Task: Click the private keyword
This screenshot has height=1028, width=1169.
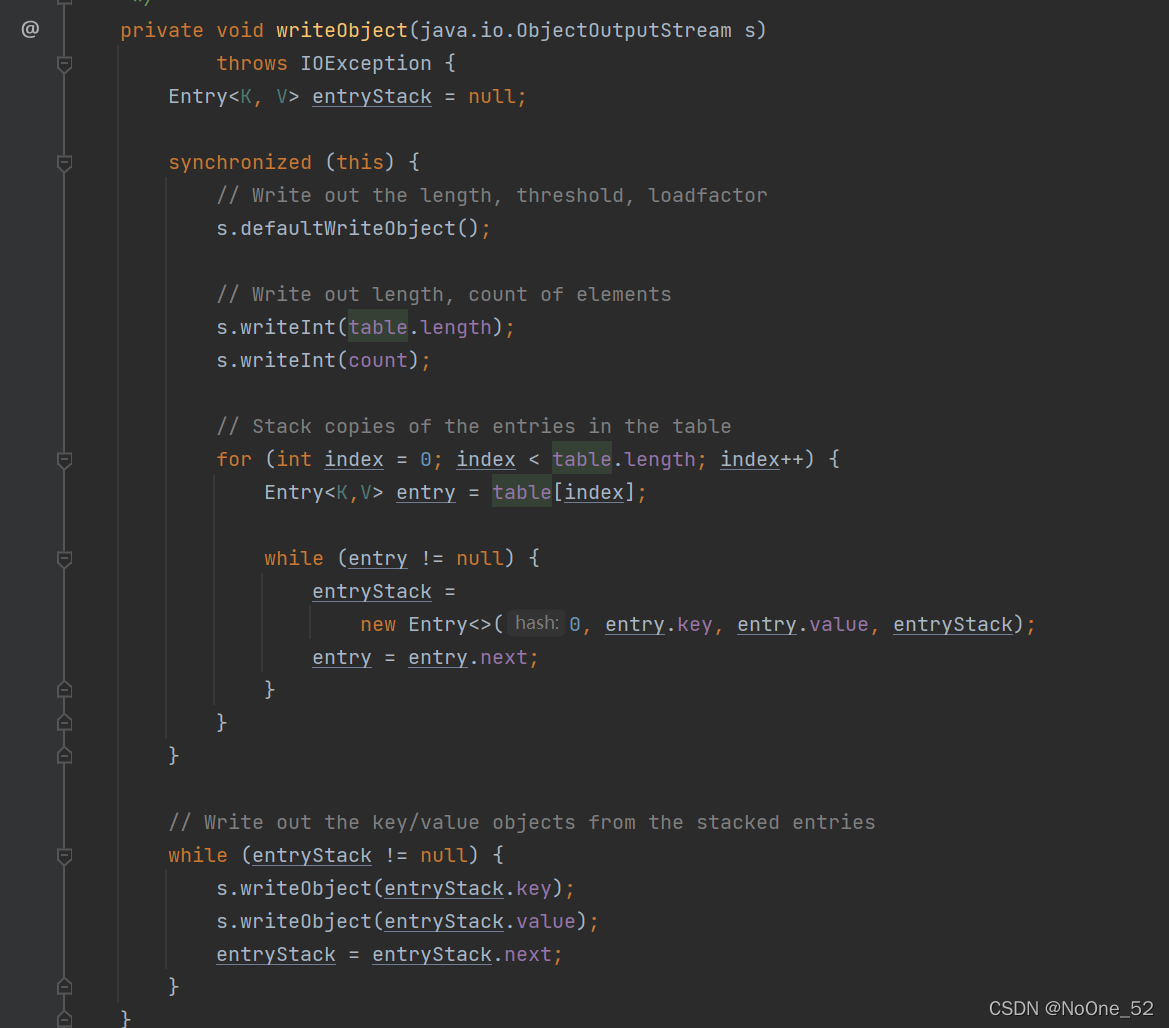Action: tap(162, 31)
